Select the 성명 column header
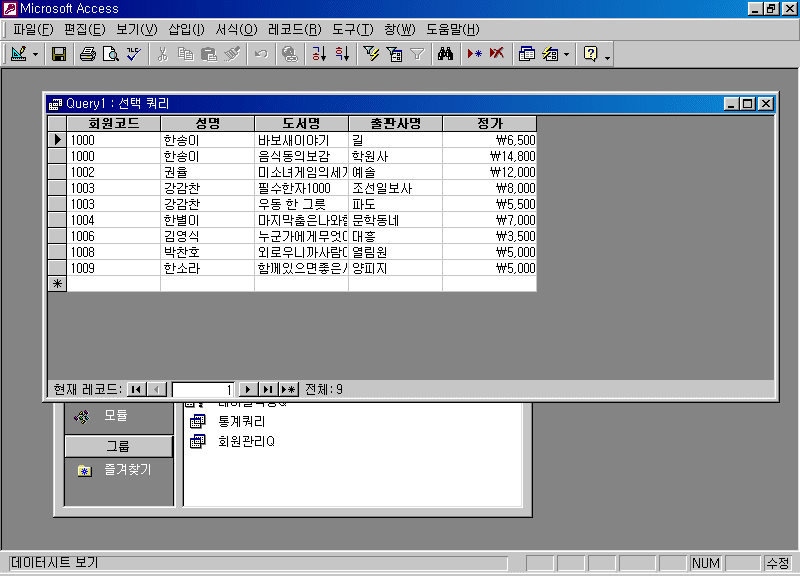The image size is (800, 576). coord(208,123)
